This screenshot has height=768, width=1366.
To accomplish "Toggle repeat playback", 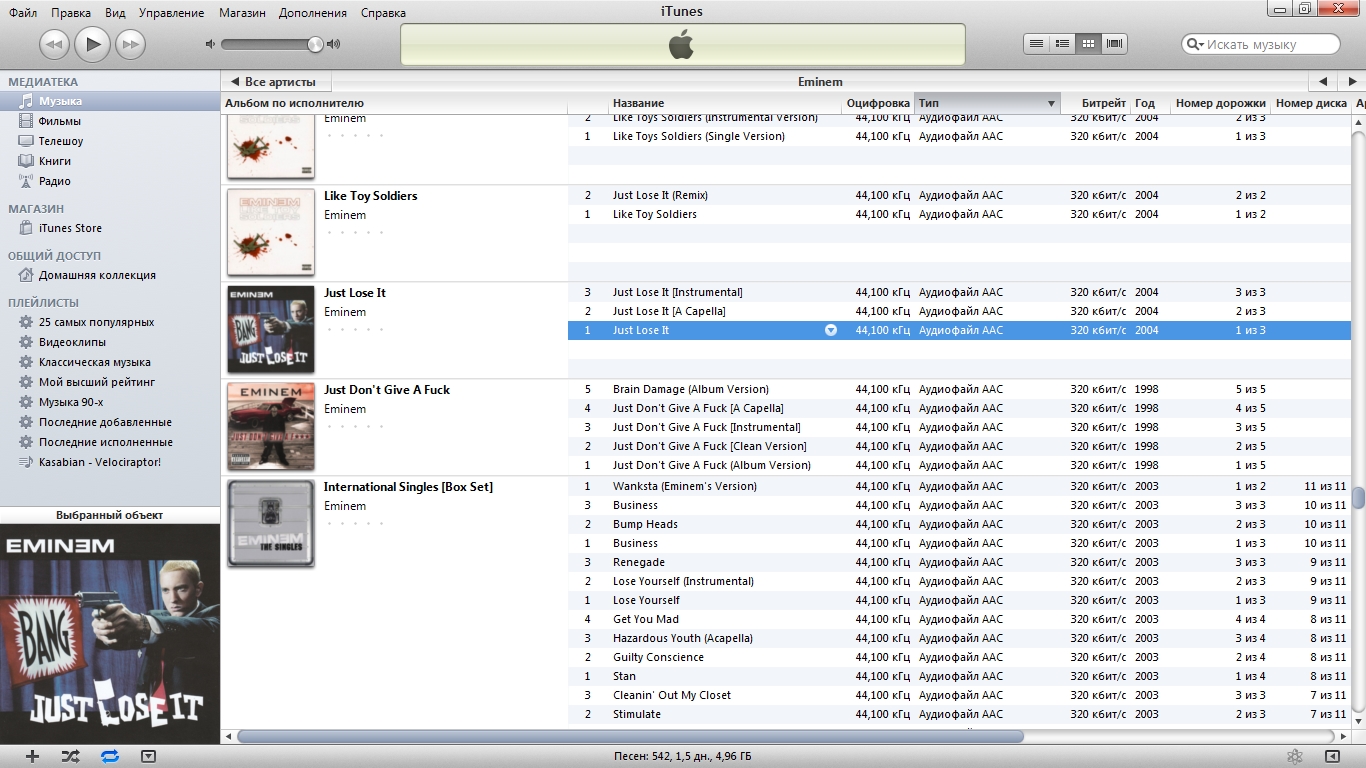I will [110, 756].
